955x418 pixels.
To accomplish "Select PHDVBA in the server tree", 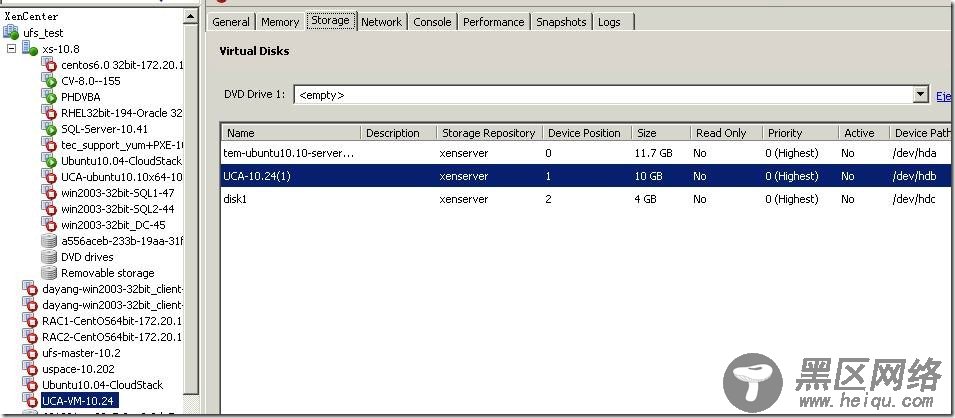I will pos(80,96).
